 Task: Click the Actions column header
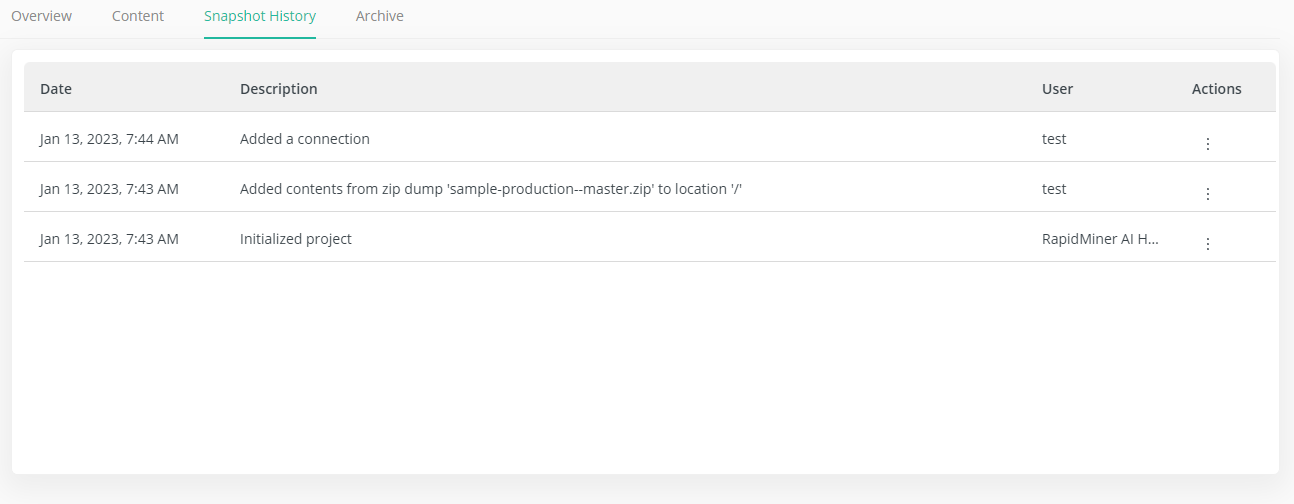pyautogui.click(x=1216, y=89)
